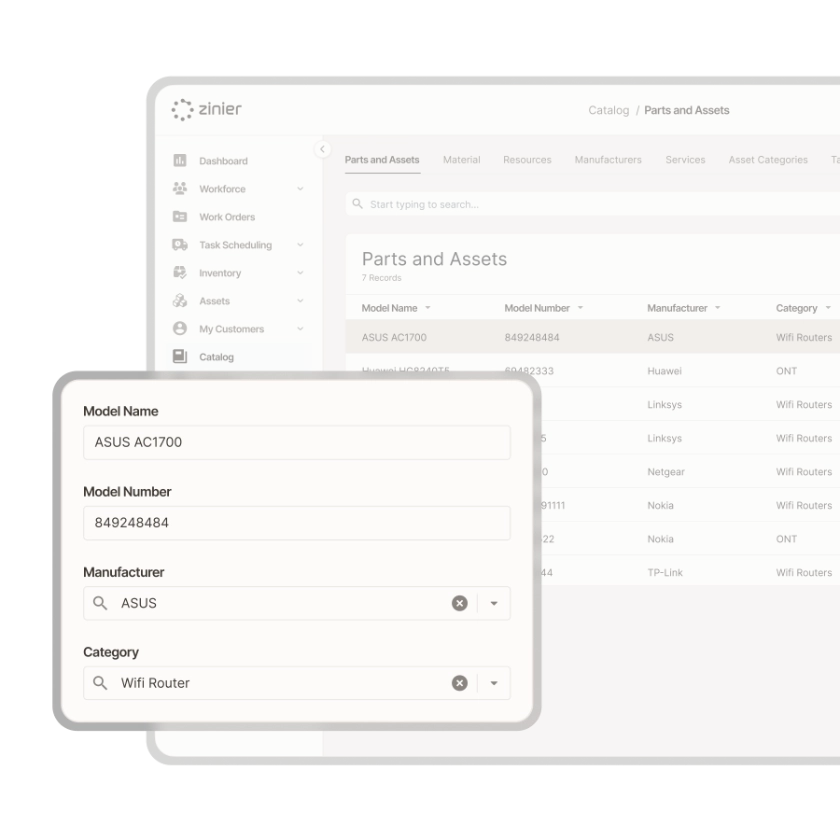This screenshot has width=840, height=840.
Task: Click Wifi Routers in TP-Link row
Action: pos(804,573)
